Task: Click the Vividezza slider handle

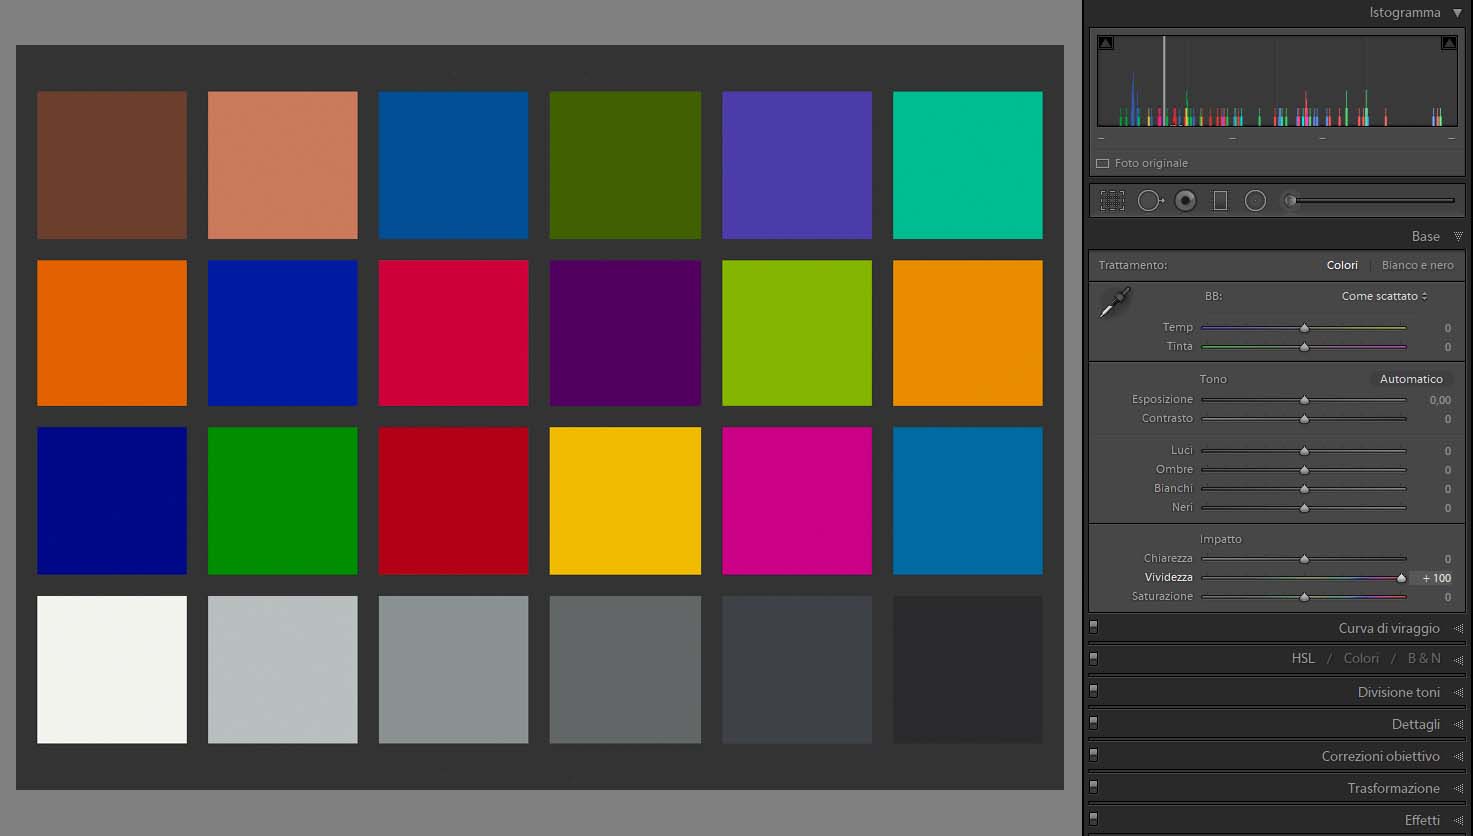Action: tap(1401, 578)
